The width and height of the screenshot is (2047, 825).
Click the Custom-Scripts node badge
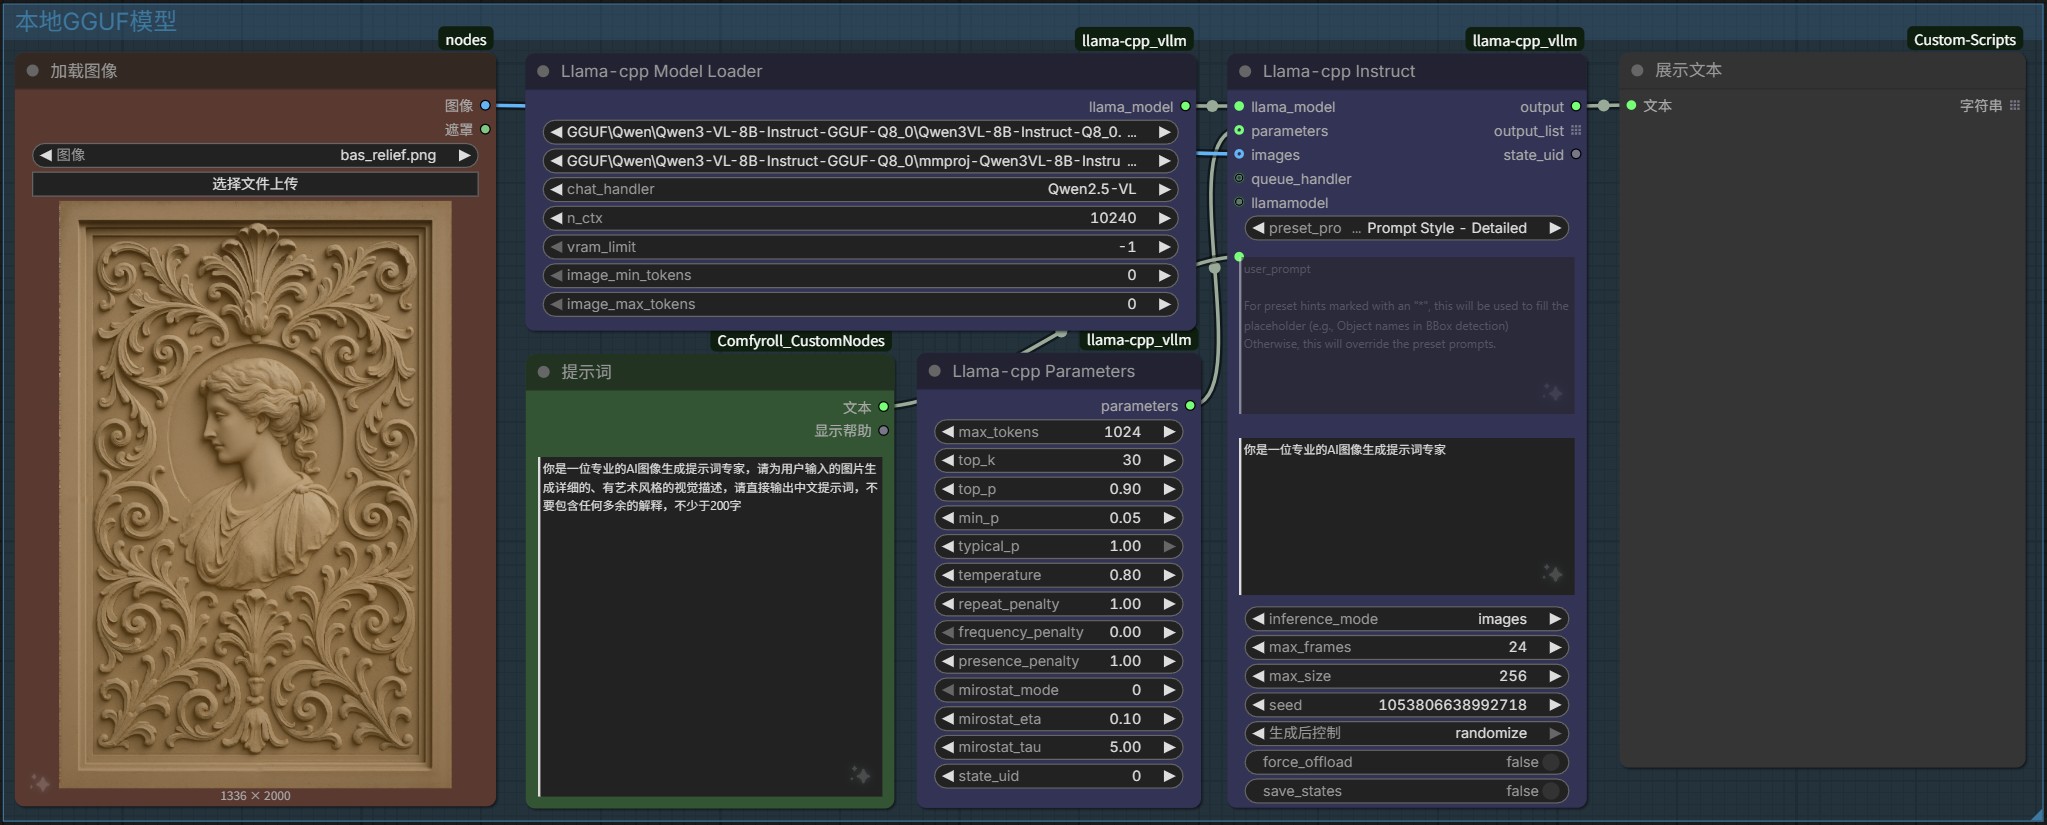(x=1964, y=40)
